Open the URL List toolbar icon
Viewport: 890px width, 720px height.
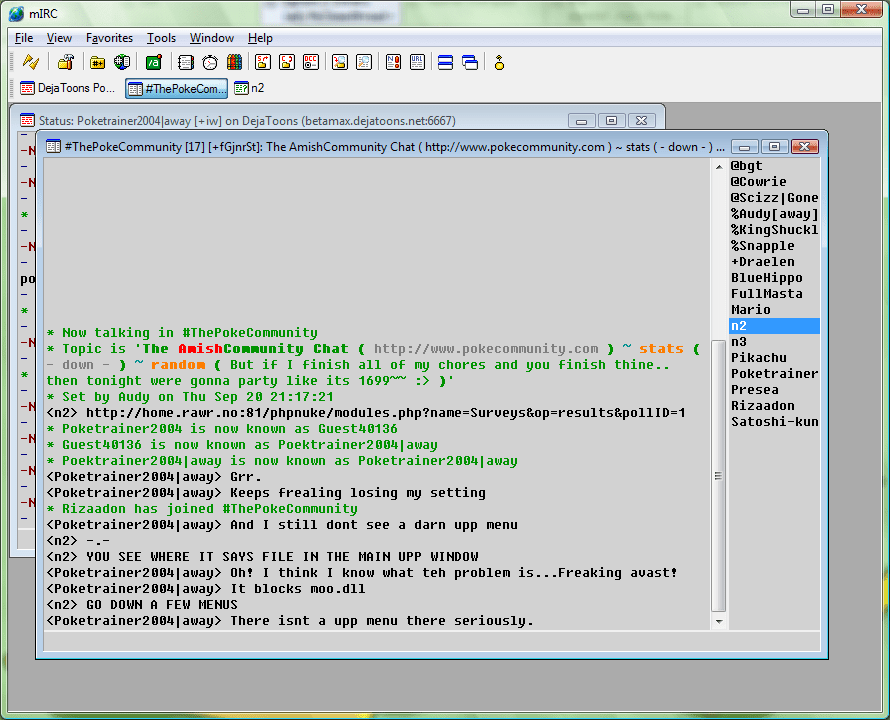417,62
